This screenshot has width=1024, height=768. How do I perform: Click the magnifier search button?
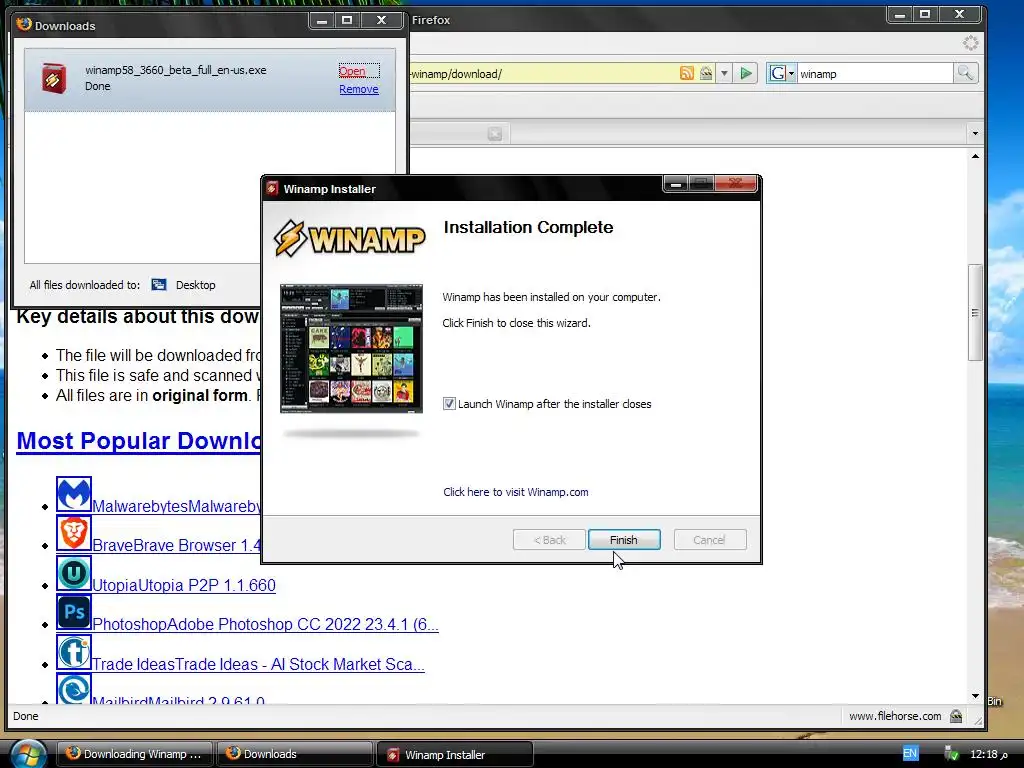click(x=965, y=73)
